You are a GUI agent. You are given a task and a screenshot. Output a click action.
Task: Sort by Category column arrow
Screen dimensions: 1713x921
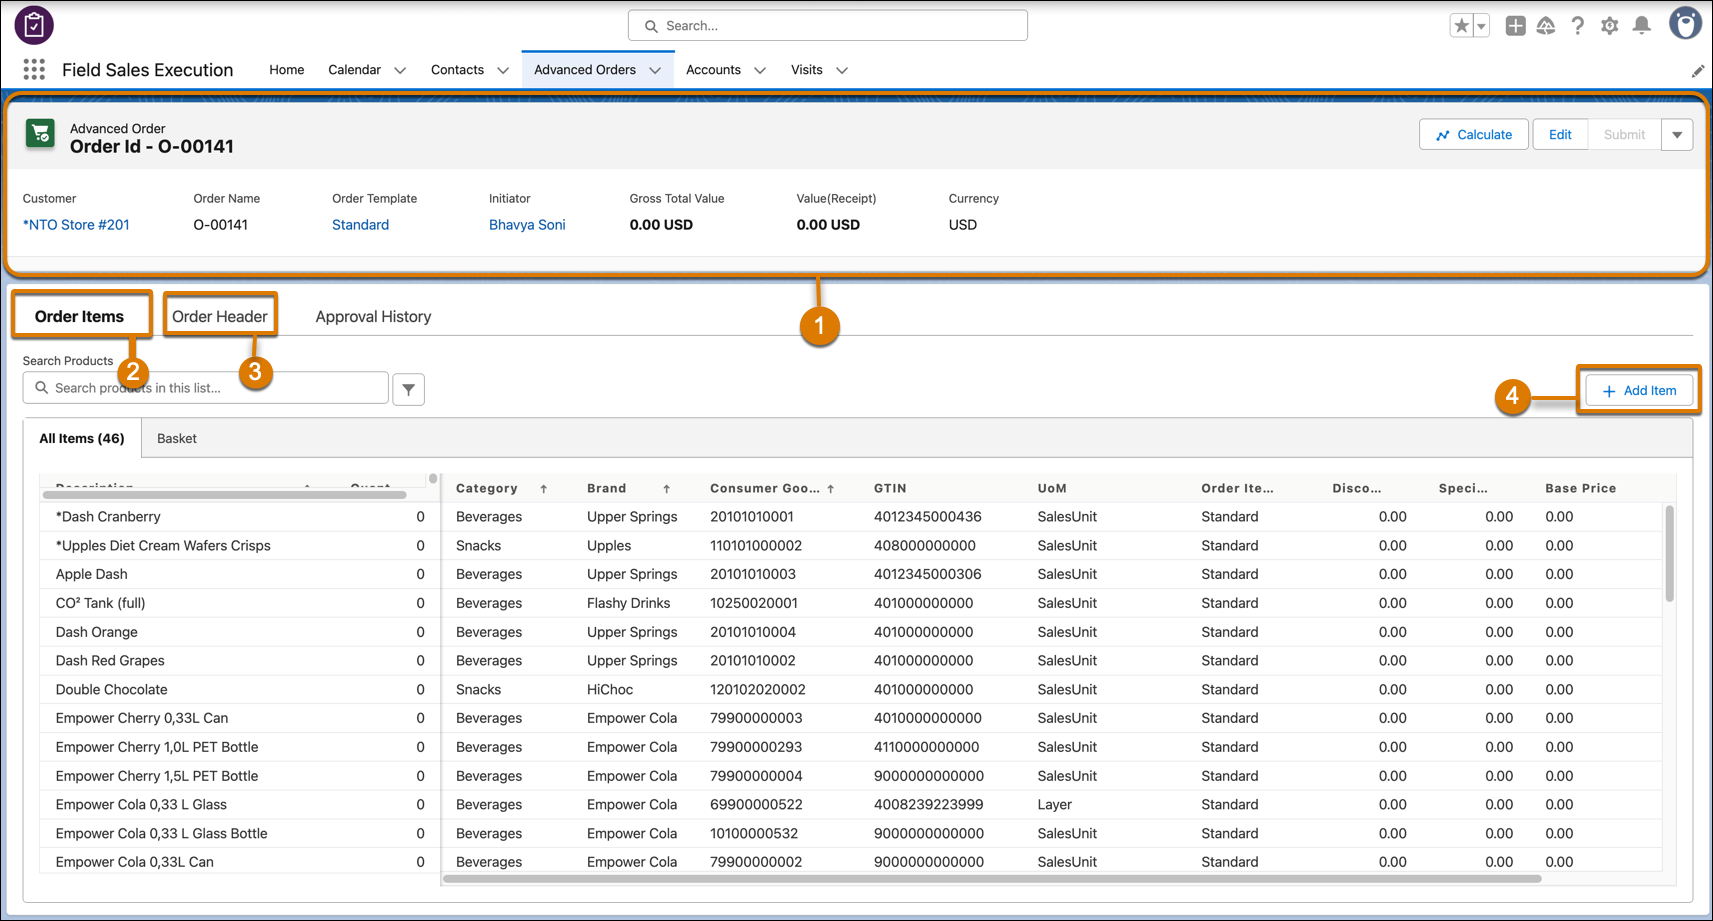(x=544, y=489)
